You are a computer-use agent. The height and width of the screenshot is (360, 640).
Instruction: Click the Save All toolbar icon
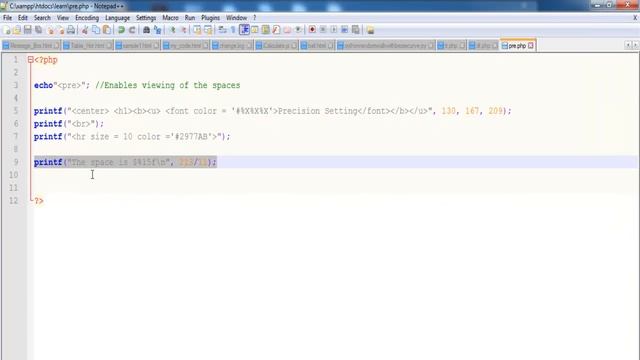tap(39, 30)
